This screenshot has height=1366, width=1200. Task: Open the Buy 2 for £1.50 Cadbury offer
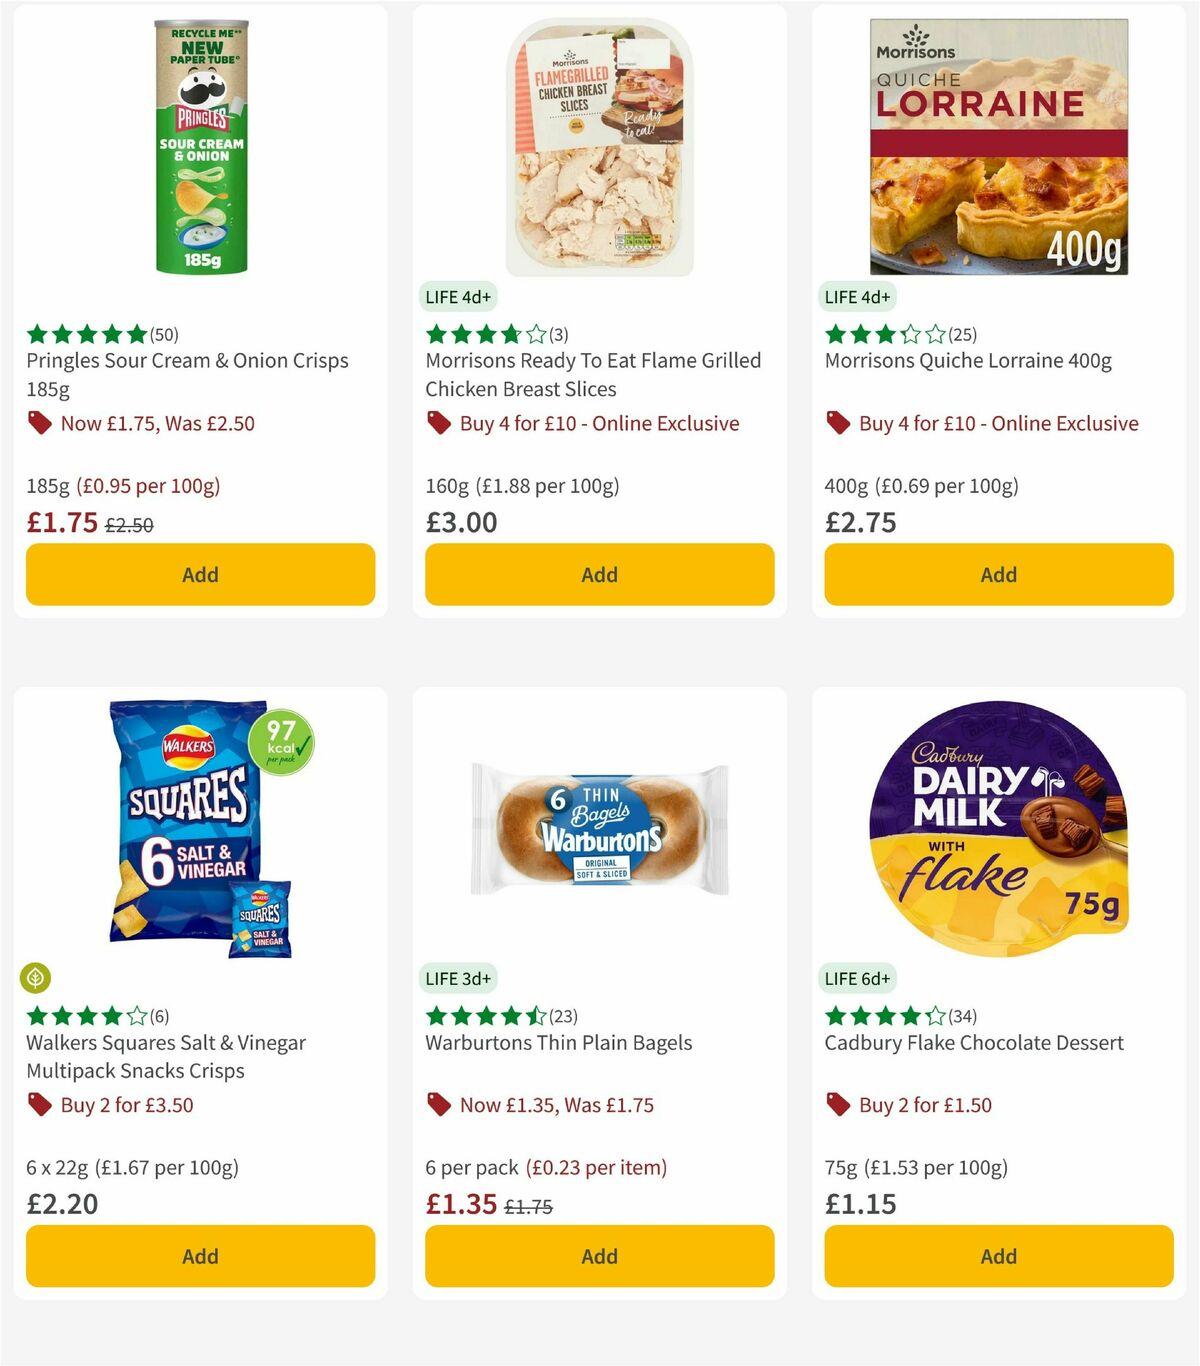[925, 1105]
